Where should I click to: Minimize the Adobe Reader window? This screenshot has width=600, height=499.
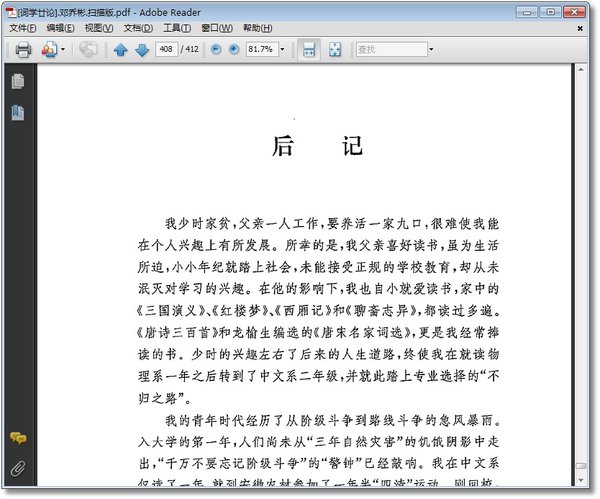(527, 12)
